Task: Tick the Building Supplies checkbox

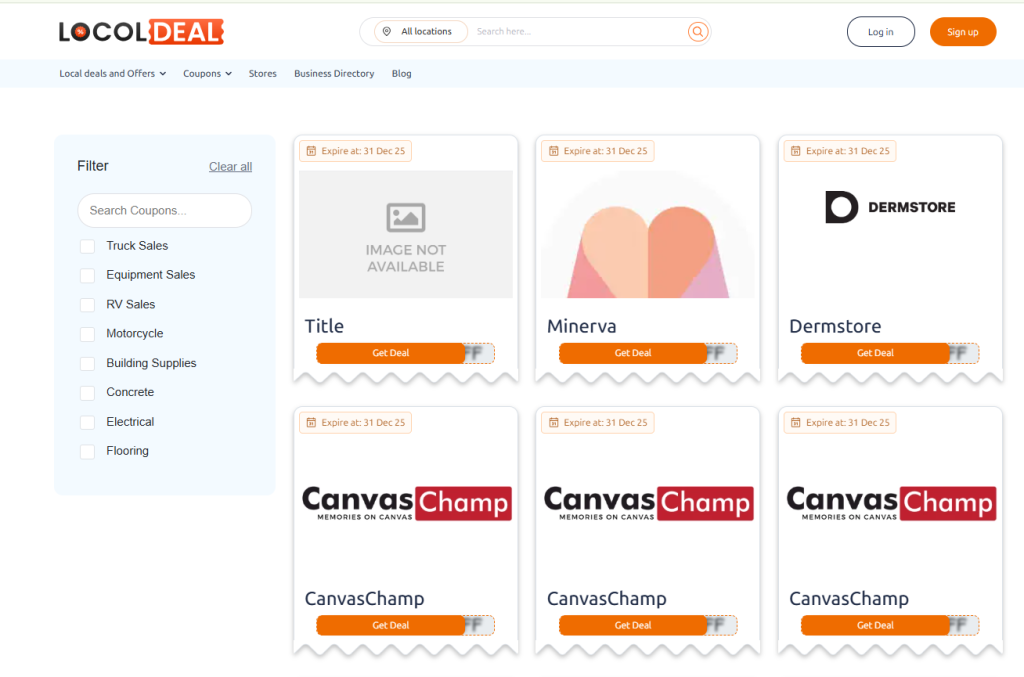Action: click(x=88, y=364)
